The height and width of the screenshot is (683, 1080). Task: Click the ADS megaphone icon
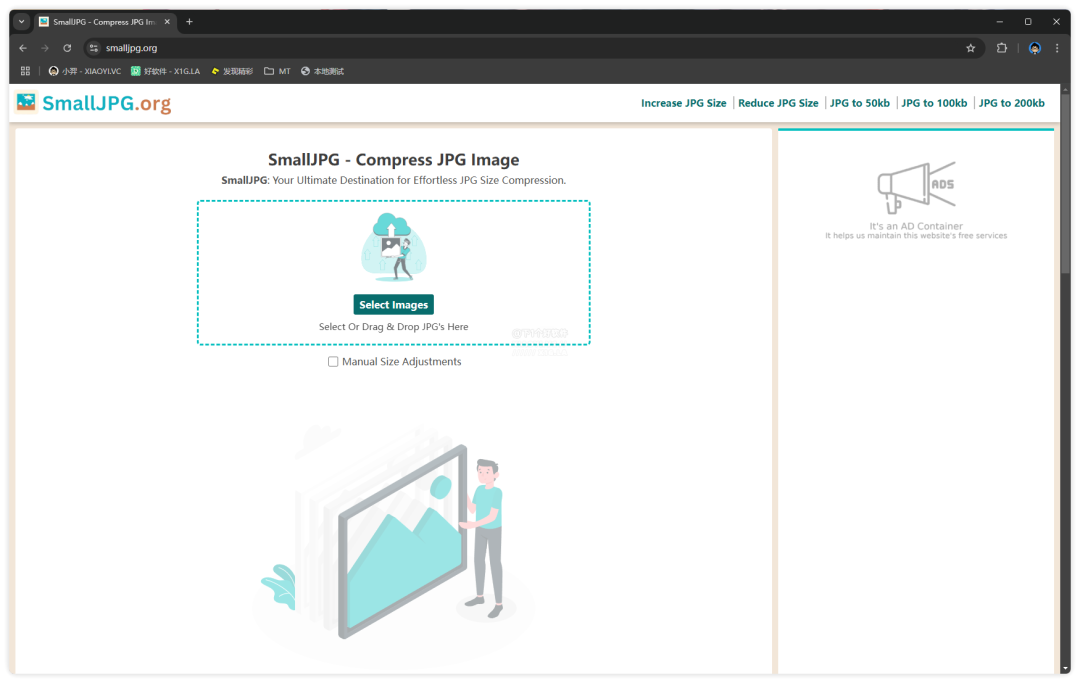[x=916, y=187]
